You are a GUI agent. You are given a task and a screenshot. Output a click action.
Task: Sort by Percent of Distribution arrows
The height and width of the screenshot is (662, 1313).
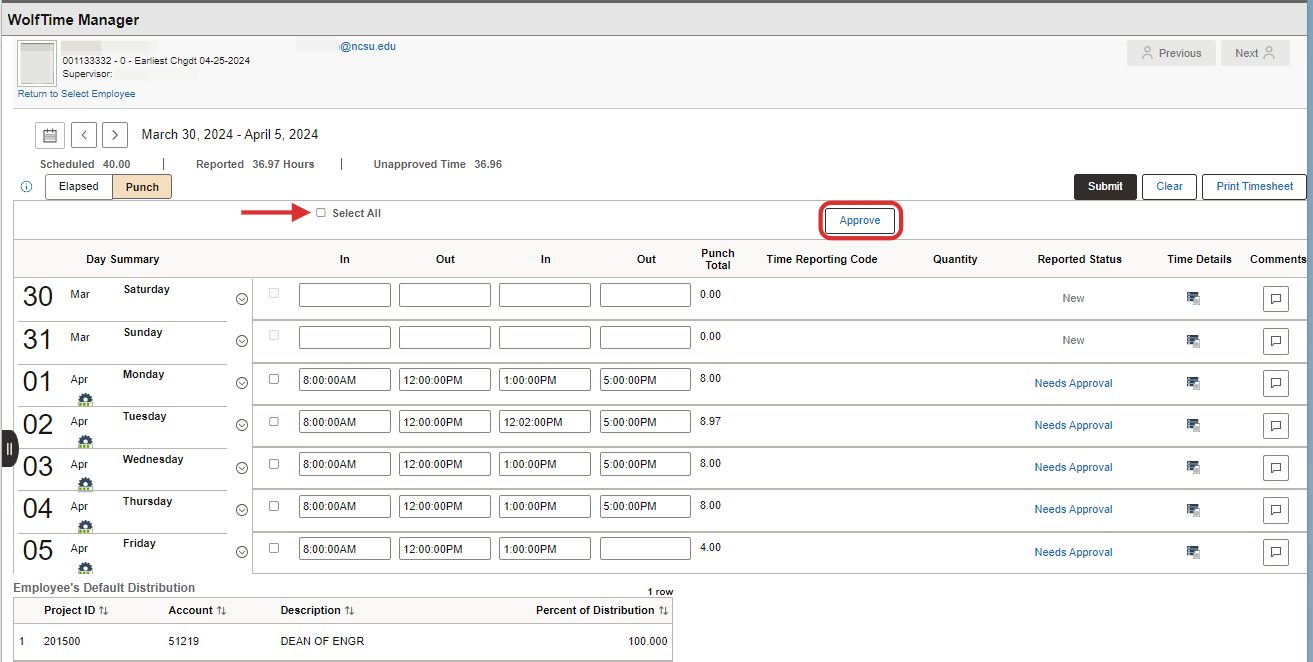[663, 610]
